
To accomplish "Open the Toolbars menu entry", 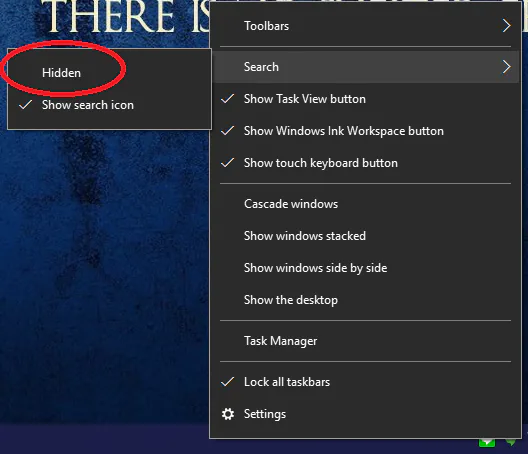I will [x=366, y=26].
